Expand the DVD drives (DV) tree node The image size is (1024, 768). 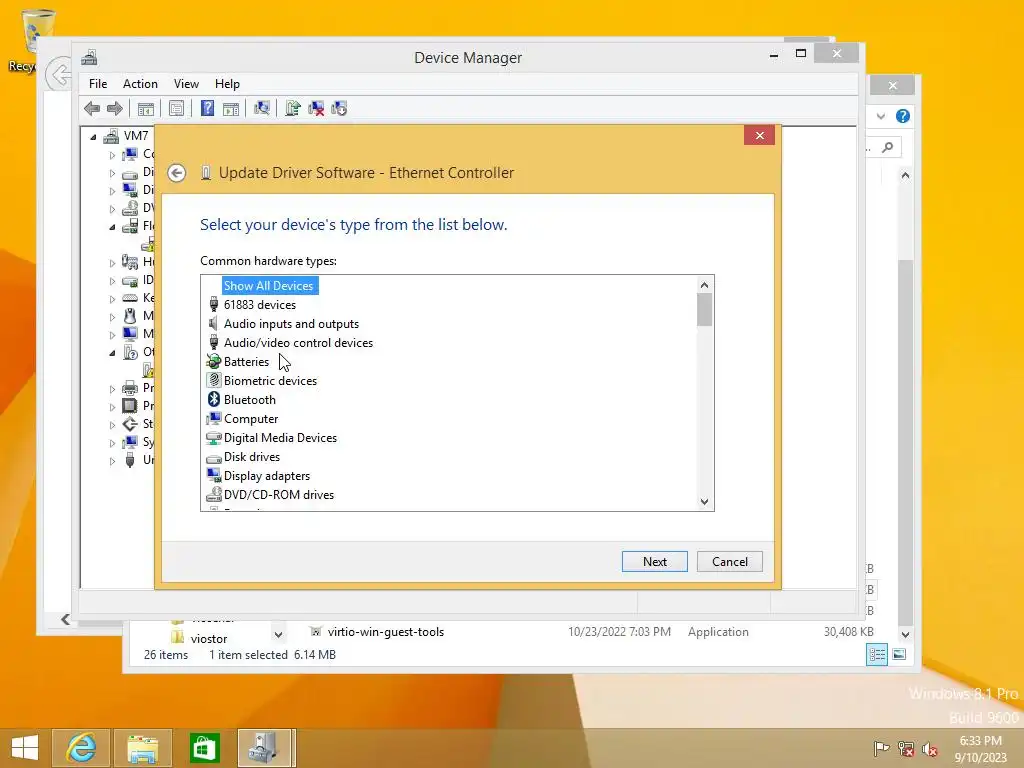112,209
